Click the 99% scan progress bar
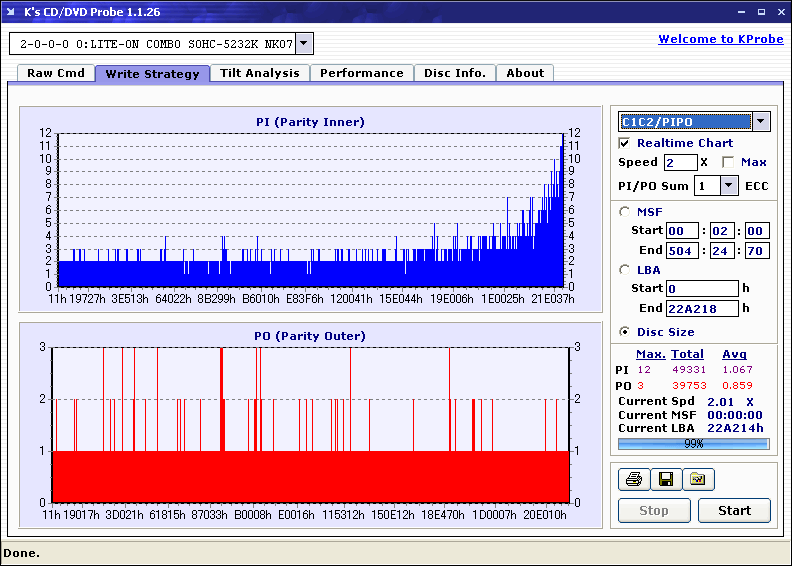The height and width of the screenshot is (566, 792). pos(693,443)
